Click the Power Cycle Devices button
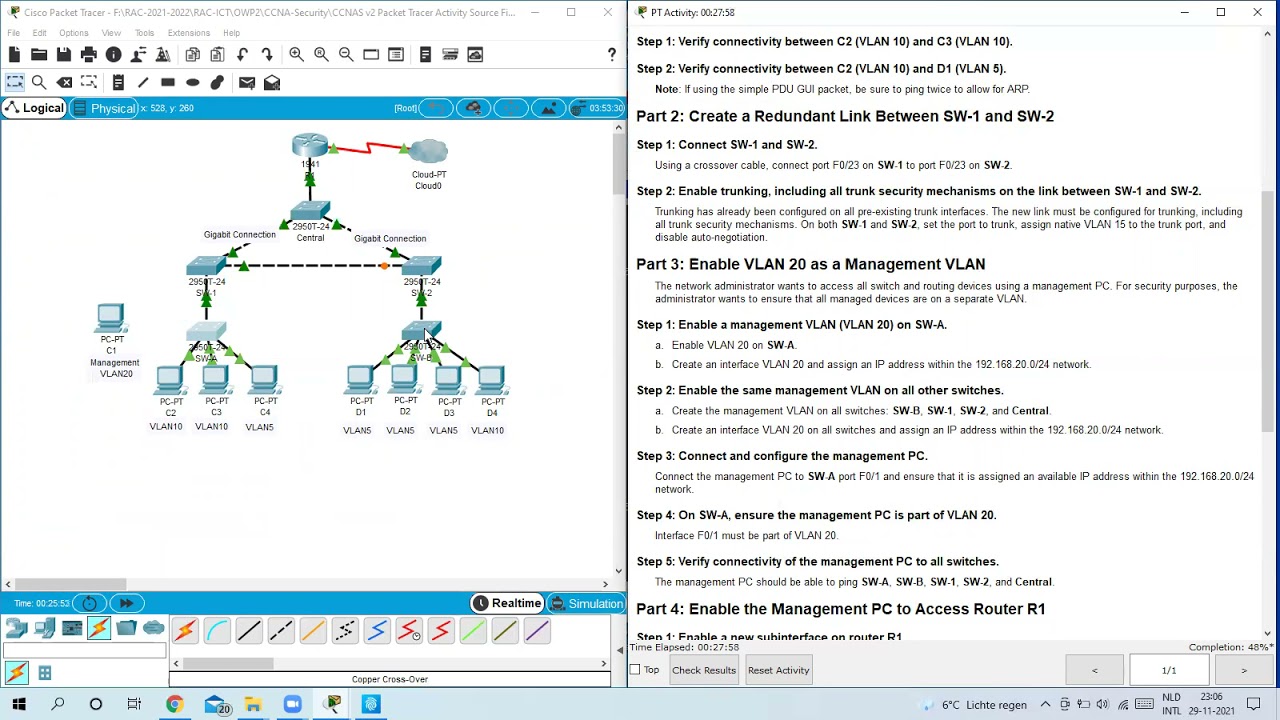1280x720 pixels. coord(89,603)
